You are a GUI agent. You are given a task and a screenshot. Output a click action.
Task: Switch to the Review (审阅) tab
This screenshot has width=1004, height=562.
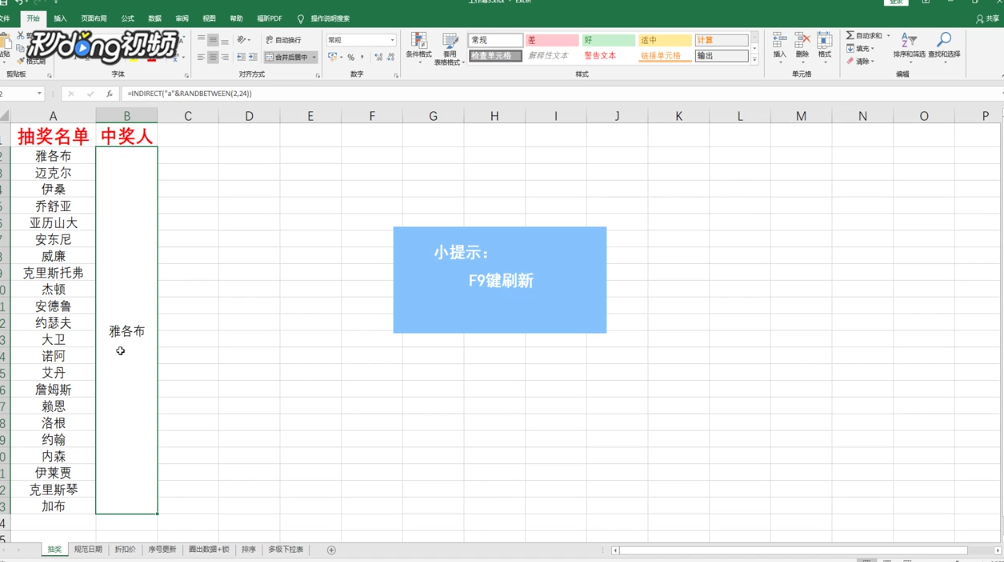click(182, 19)
